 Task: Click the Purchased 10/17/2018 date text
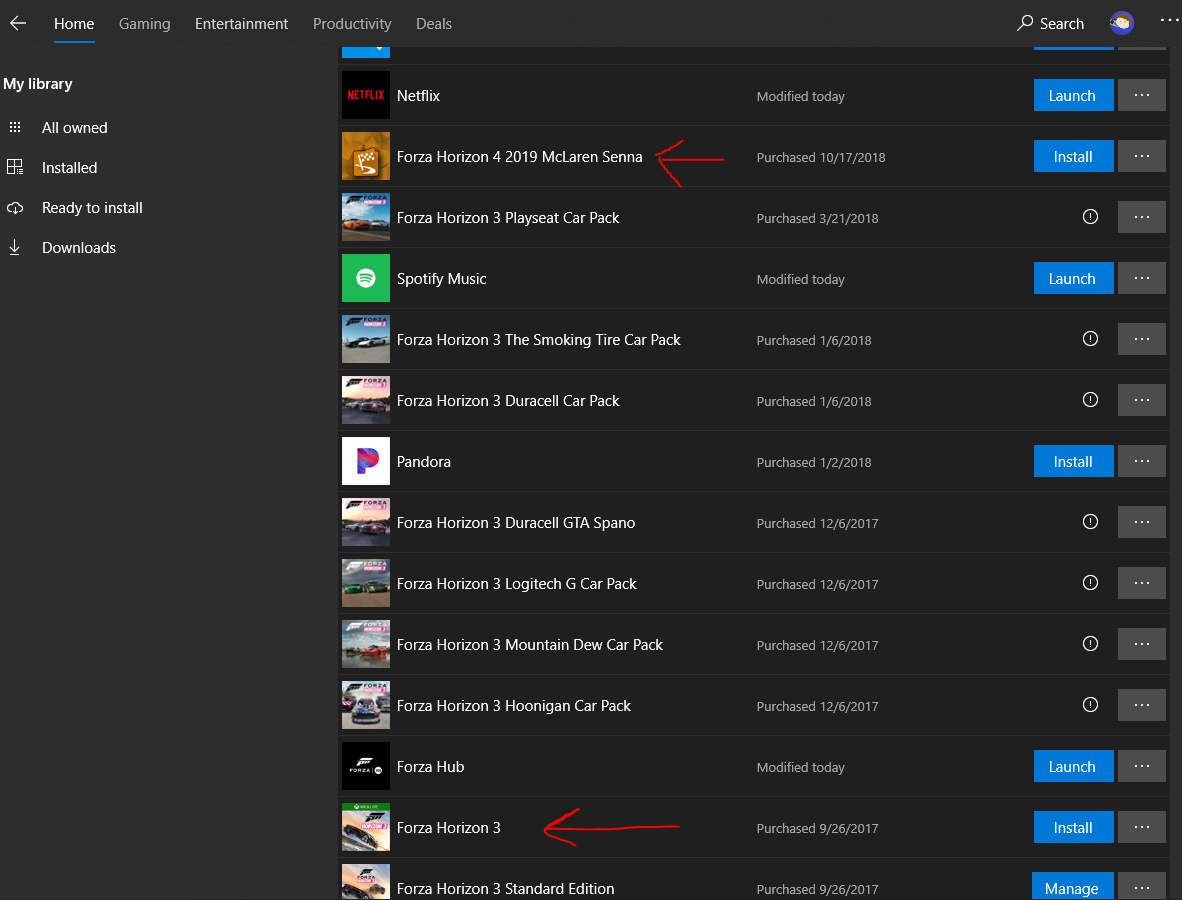(821, 157)
